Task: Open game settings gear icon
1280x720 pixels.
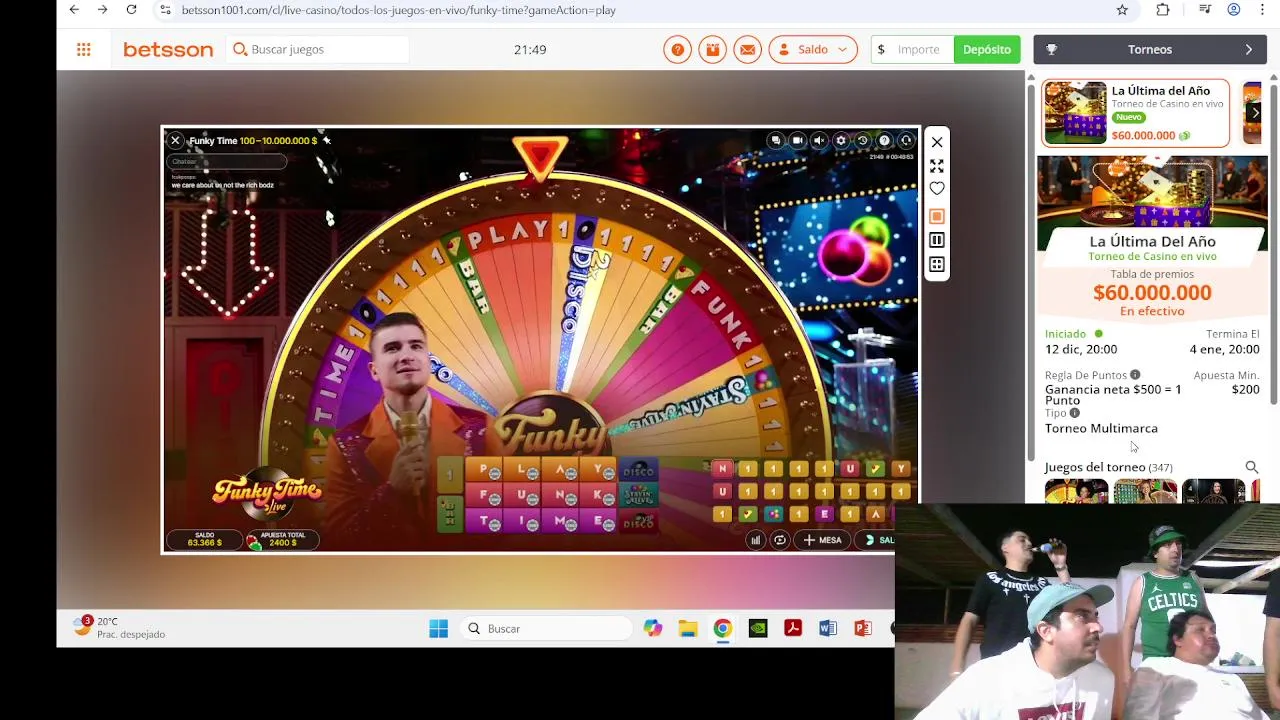Action: [841, 141]
